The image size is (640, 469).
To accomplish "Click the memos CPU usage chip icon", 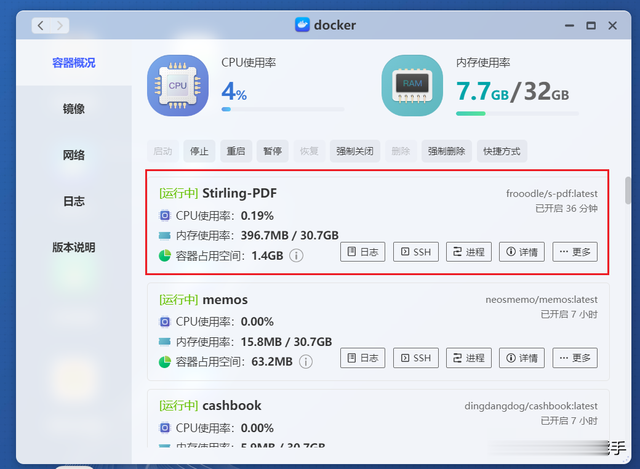I will [164, 322].
